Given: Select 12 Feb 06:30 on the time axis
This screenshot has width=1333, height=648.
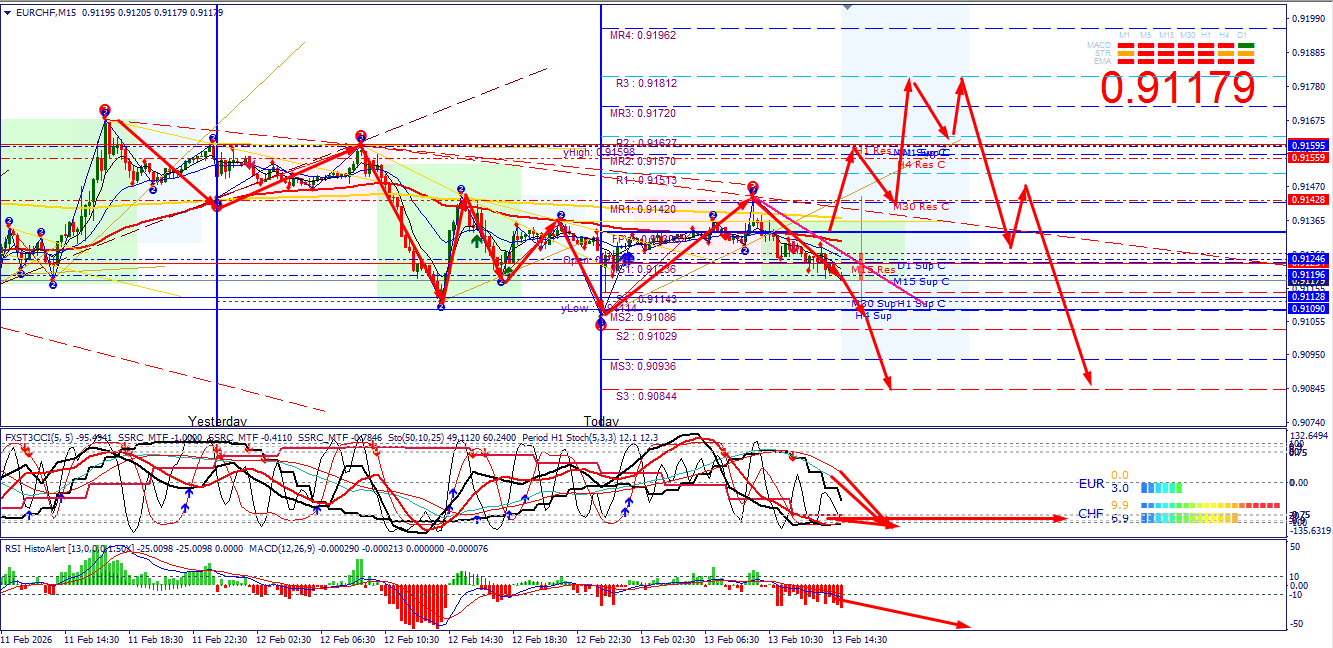Looking at the screenshot, I should coord(347,639).
